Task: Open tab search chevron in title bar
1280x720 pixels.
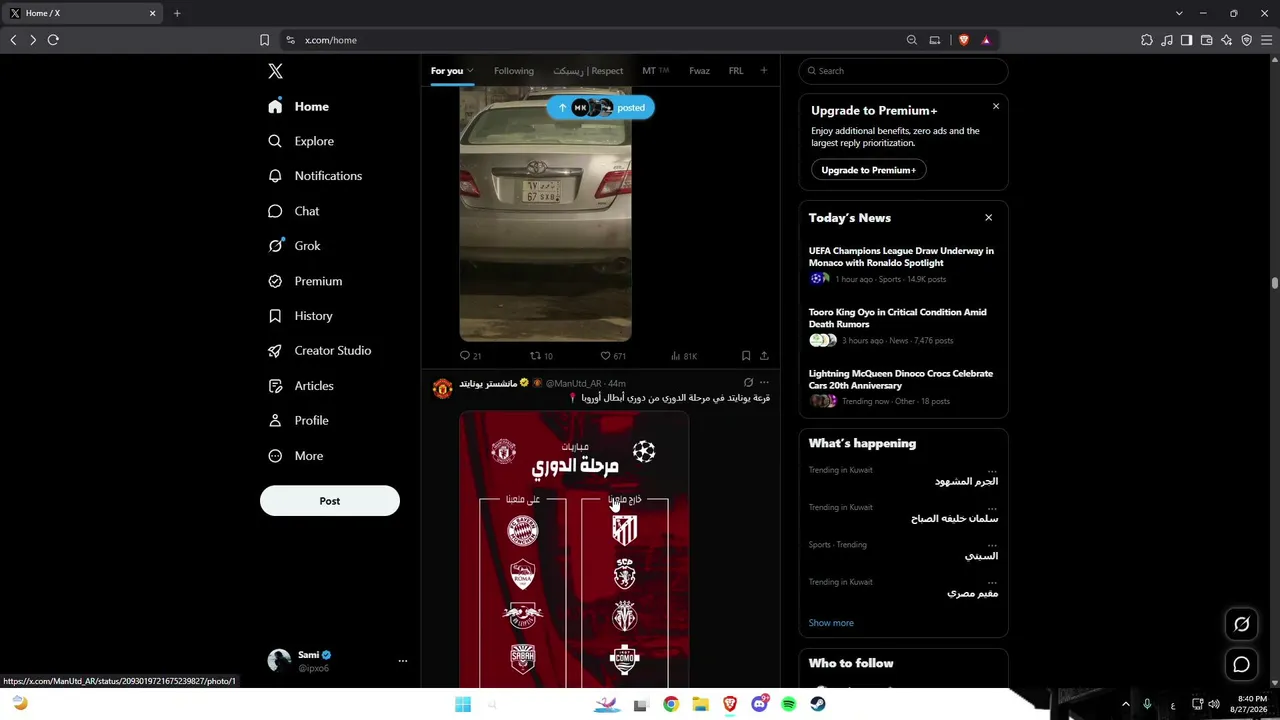Action: tap(1179, 13)
